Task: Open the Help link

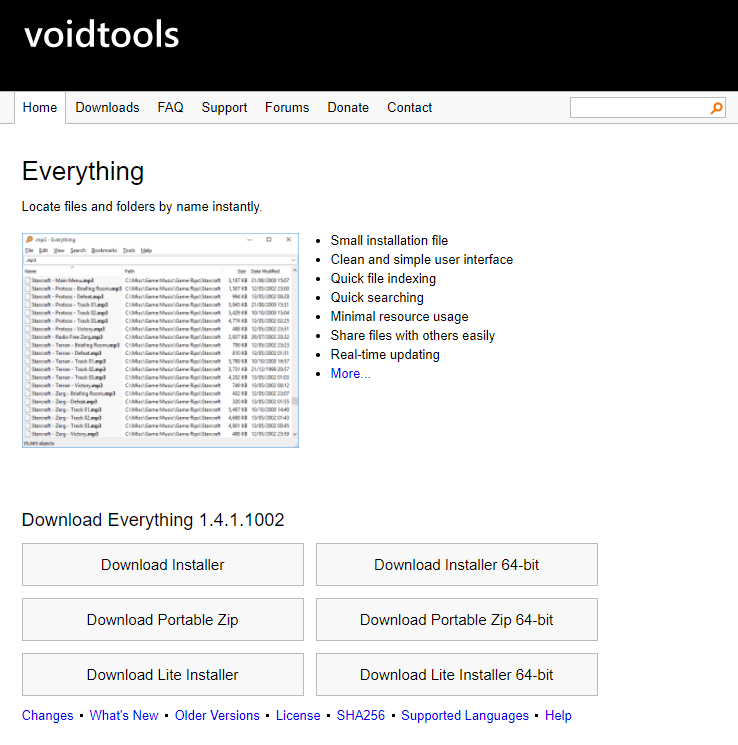Action: click(x=558, y=716)
